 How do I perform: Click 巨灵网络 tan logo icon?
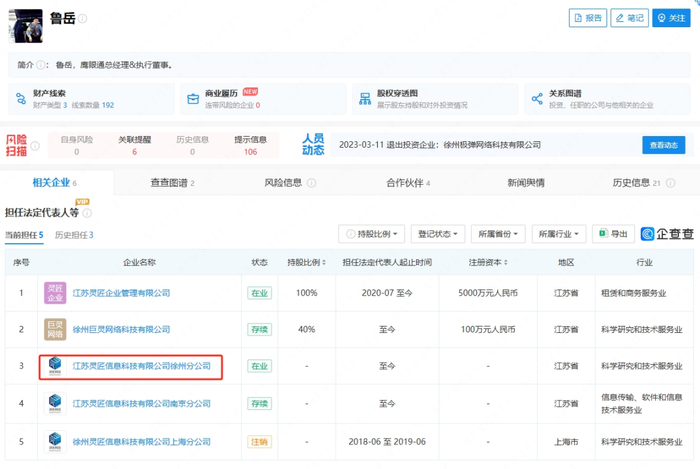[x=55, y=329]
